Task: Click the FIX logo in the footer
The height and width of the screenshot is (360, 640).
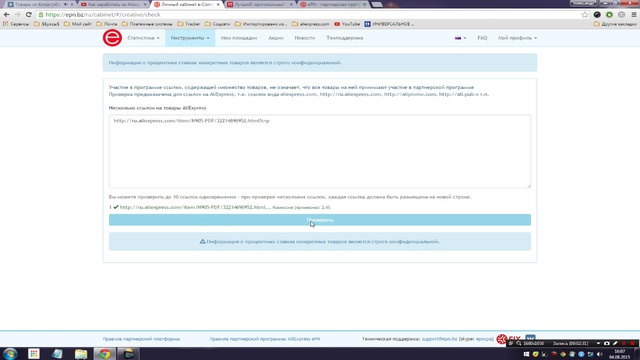Action: tap(509, 339)
